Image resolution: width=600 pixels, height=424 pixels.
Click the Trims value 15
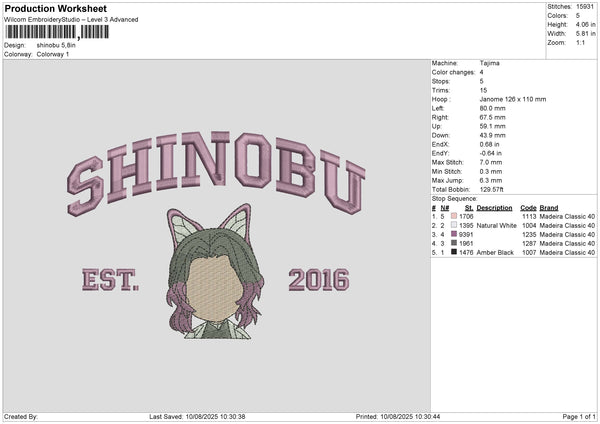click(483, 90)
